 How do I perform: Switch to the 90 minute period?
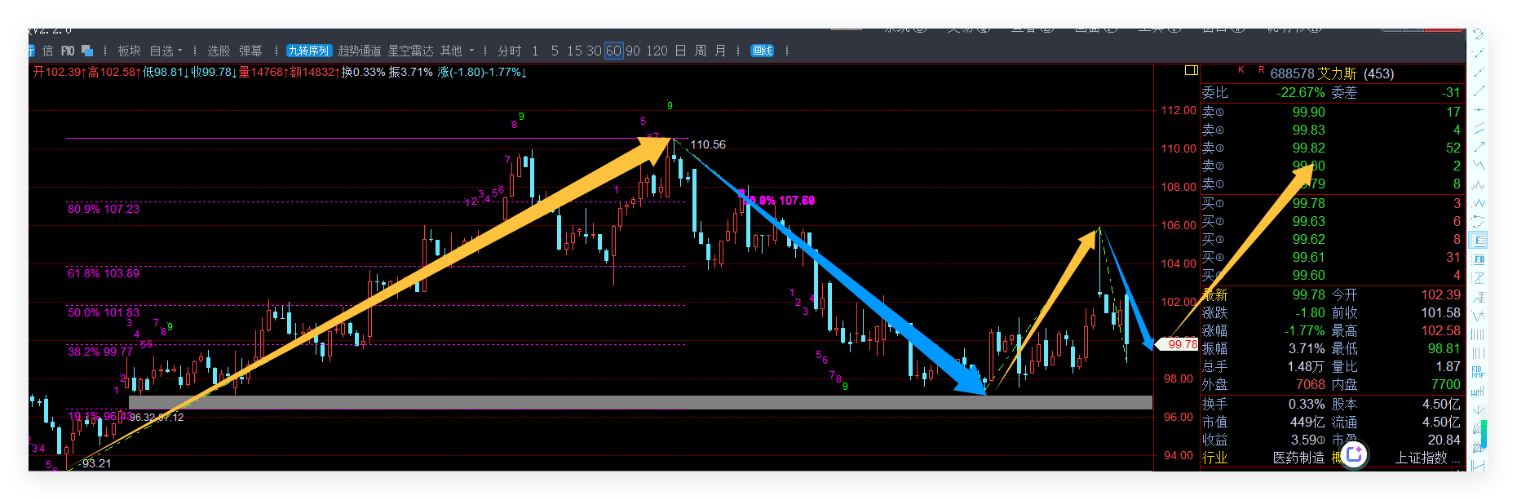pyautogui.click(x=633, y=51)
